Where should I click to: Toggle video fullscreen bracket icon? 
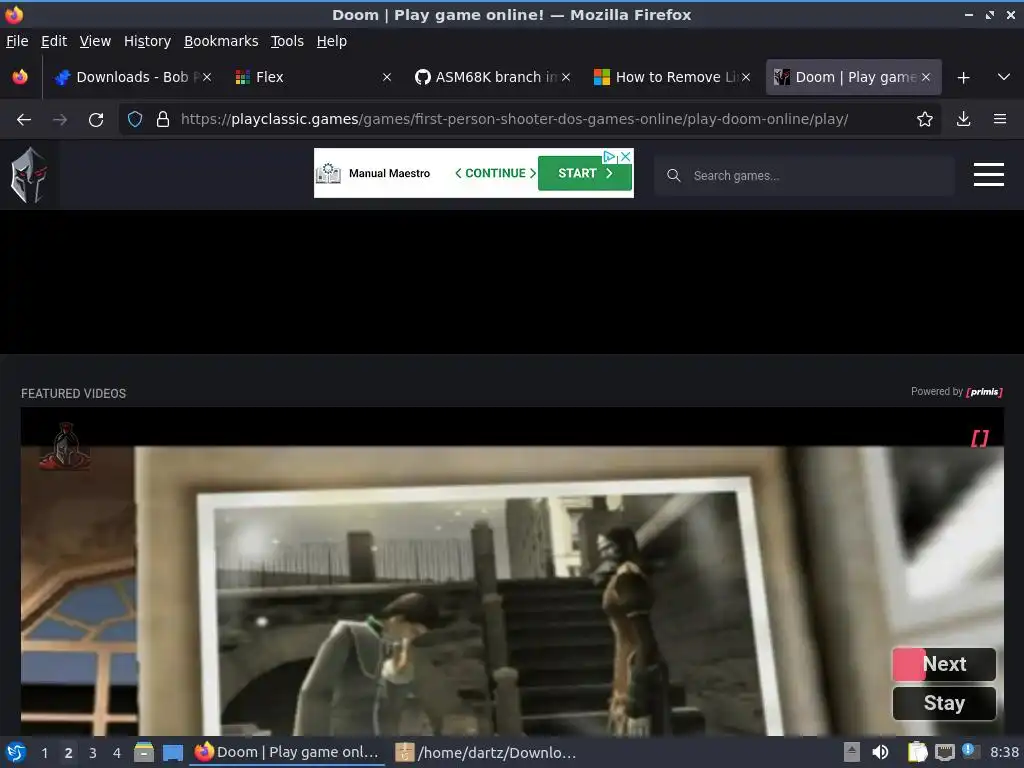pos(980,438)
